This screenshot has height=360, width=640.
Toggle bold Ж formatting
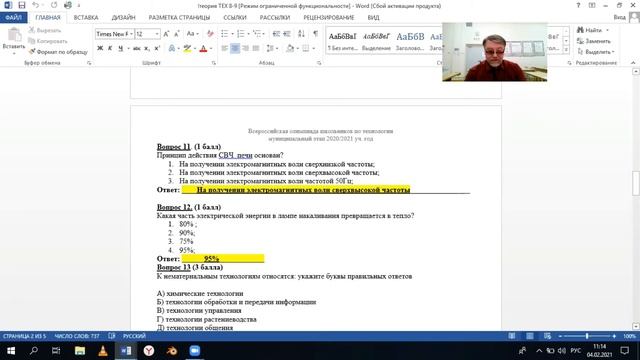click(100, 48)
